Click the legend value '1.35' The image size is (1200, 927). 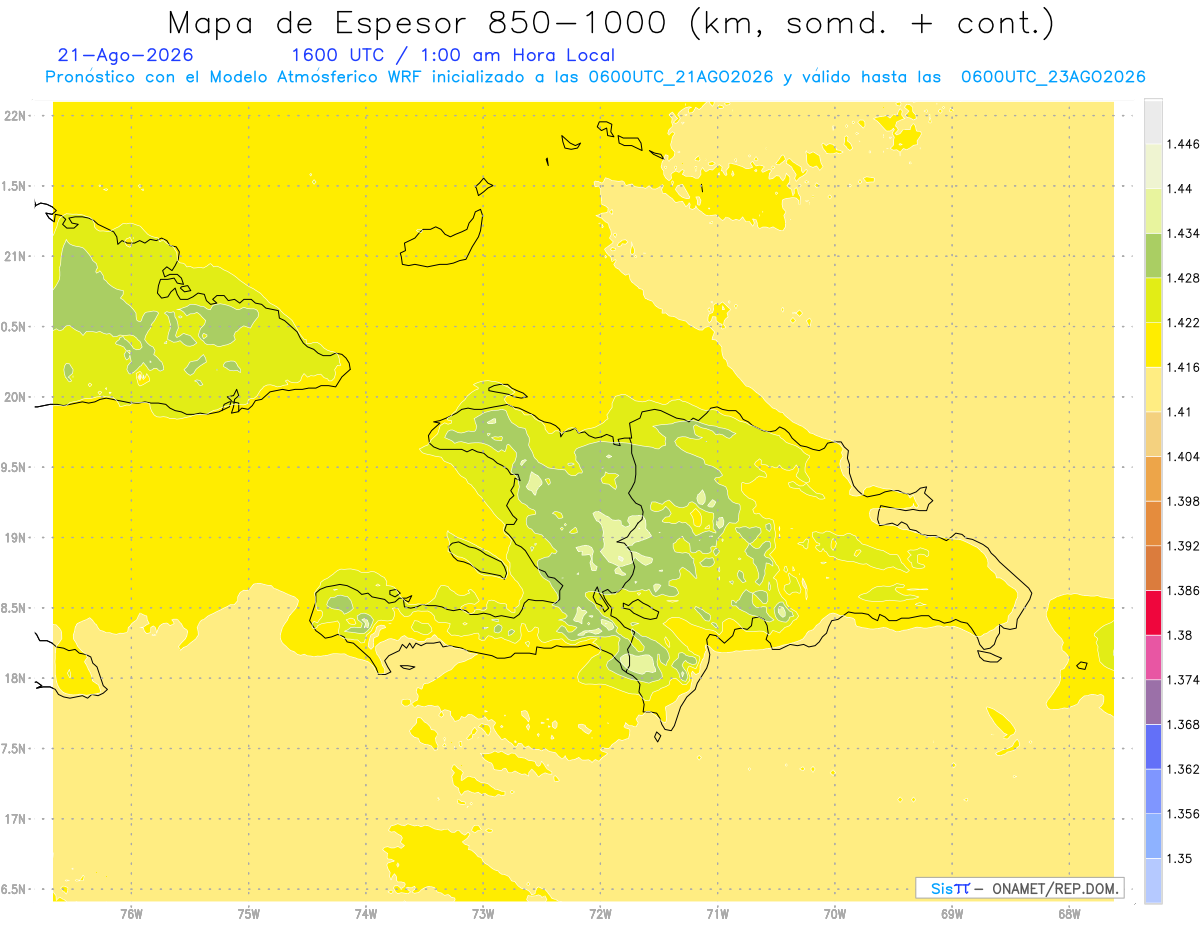click(1179, 858)
